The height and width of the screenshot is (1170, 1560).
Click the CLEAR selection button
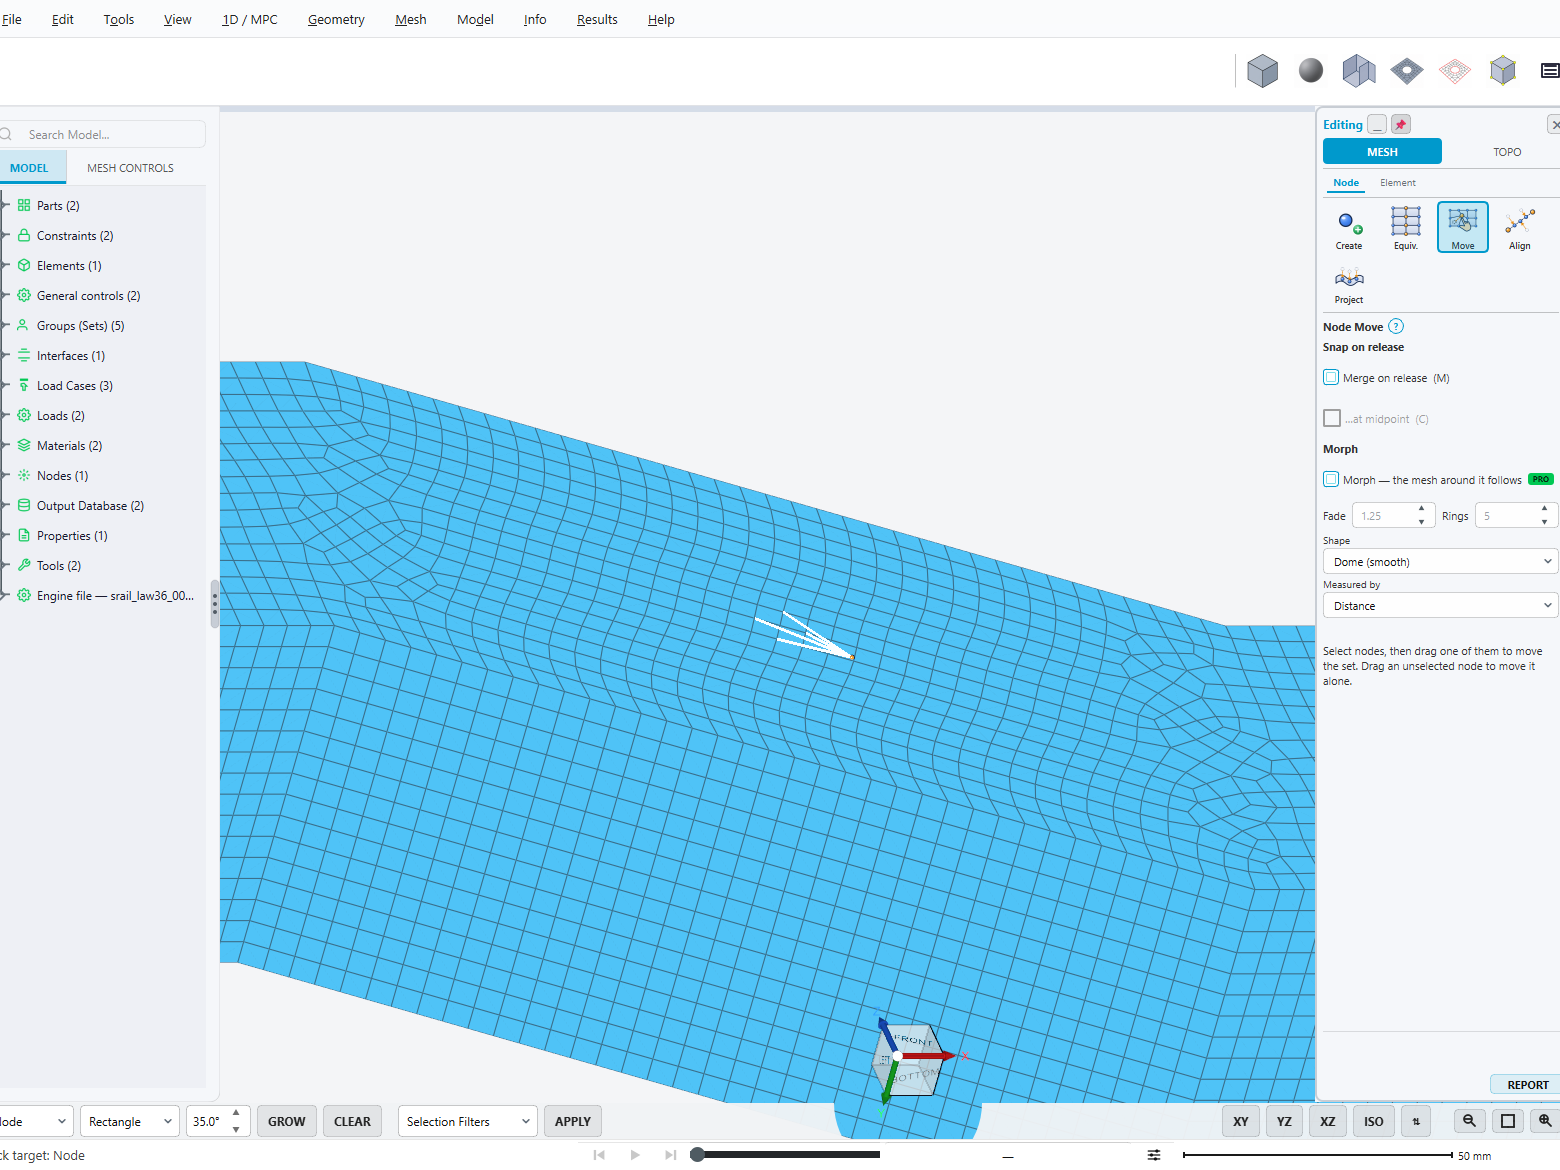click(x=352, y=1121)
